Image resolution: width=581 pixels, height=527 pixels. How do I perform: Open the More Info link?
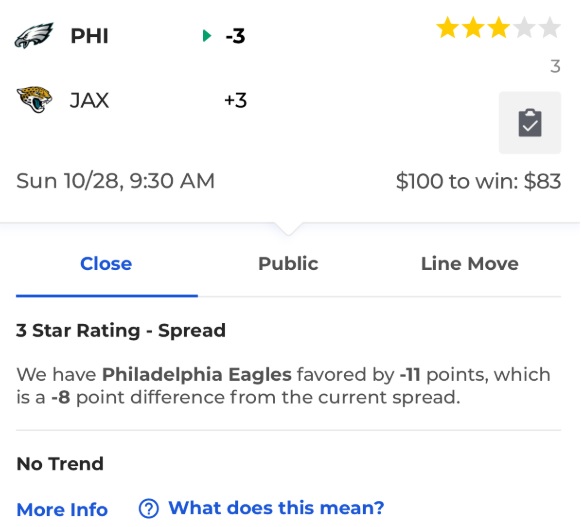[x=62, y=510]
